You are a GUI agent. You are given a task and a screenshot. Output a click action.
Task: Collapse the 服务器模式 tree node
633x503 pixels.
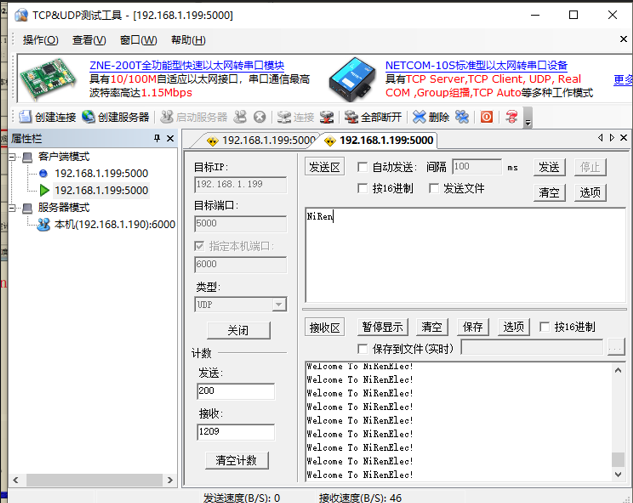(x=13, y=208)
